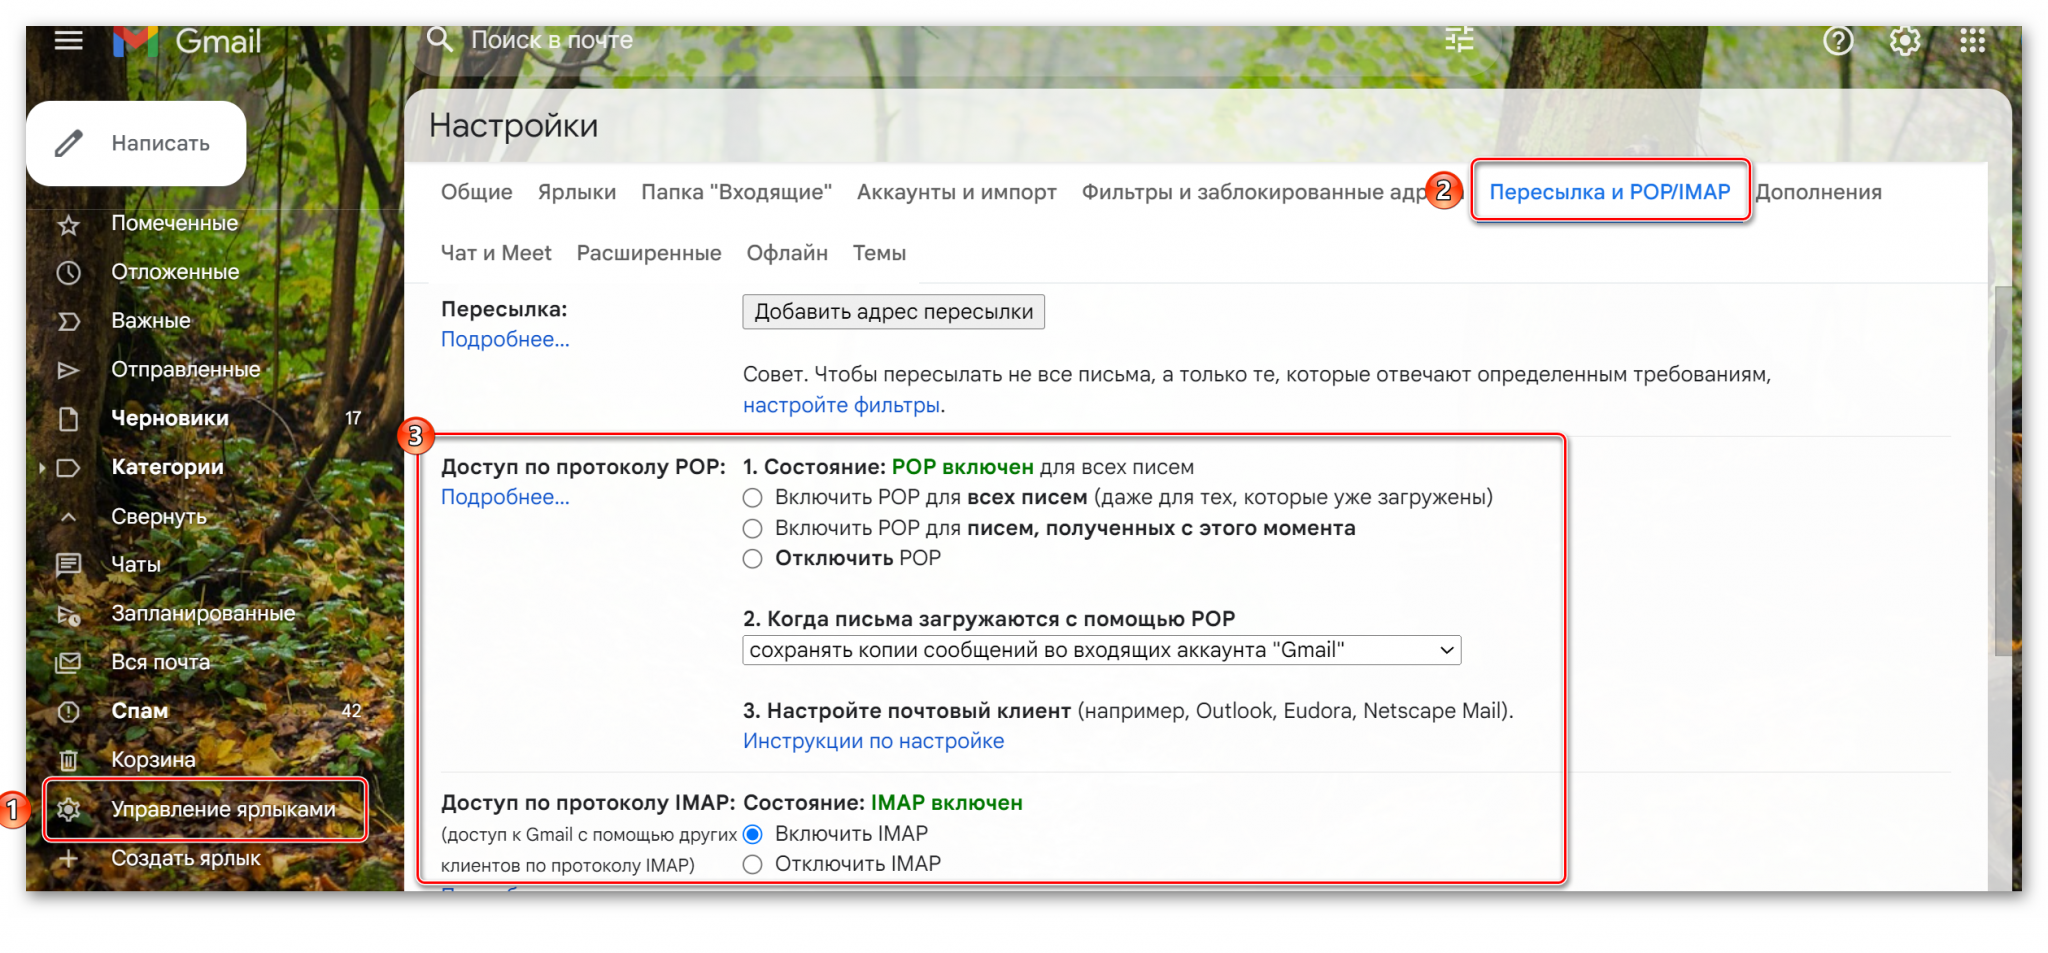This screenshot has height=953, width=2048.
Task: Open the Отложенные folder
Action: 175,272
